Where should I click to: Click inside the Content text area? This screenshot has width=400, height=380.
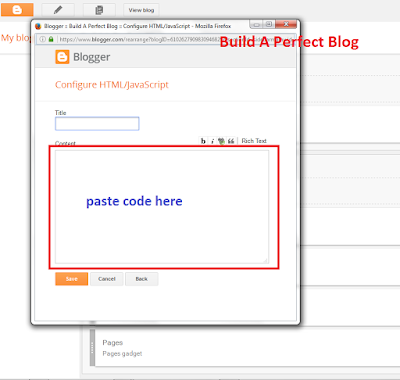162,207
